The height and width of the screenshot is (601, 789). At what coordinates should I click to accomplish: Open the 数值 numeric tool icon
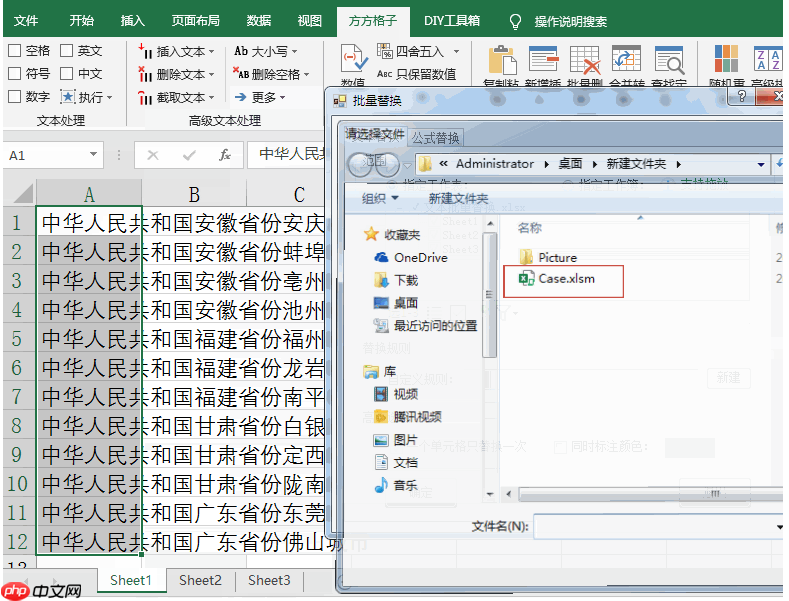(x=354, y=59)
